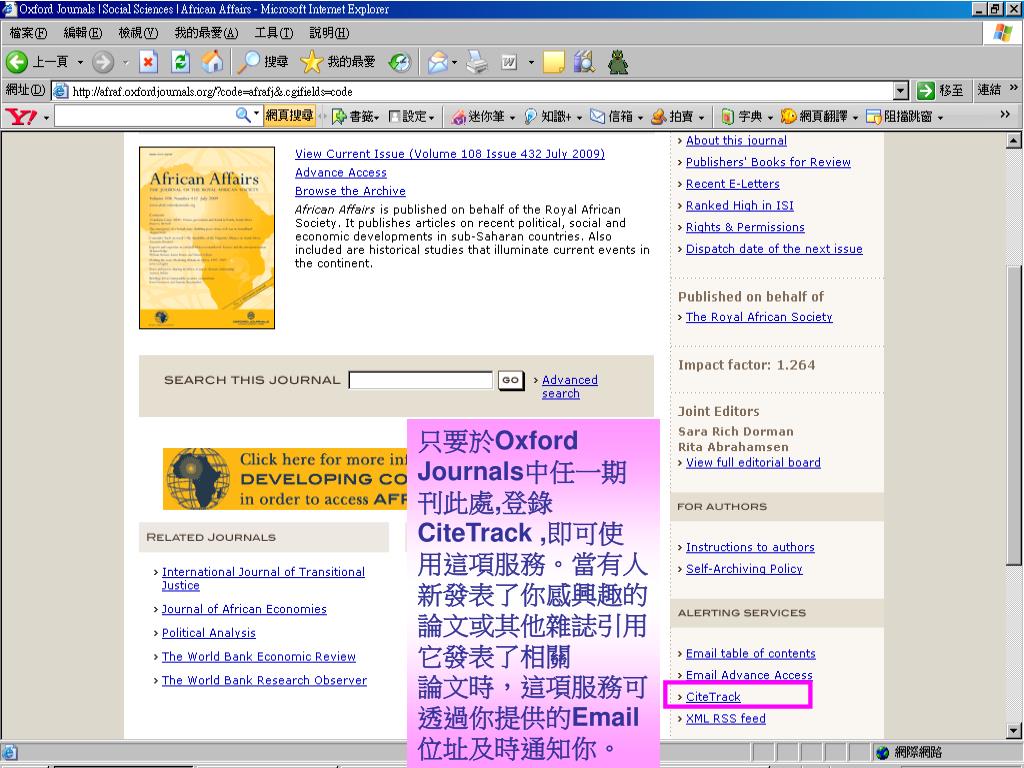Expand the Edit button dropdown arrow

531,63
